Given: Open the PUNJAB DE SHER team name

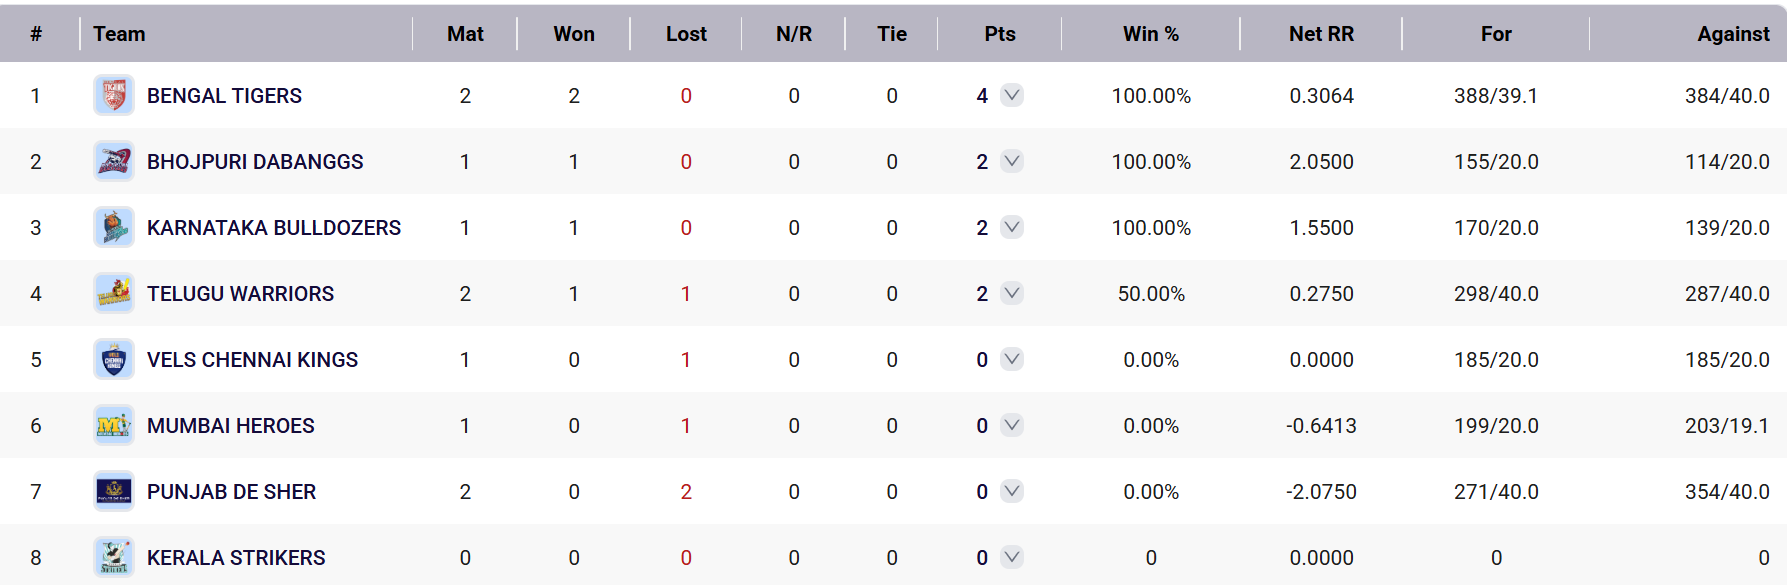Looking at the screenshot, I should tap(231, 492).
